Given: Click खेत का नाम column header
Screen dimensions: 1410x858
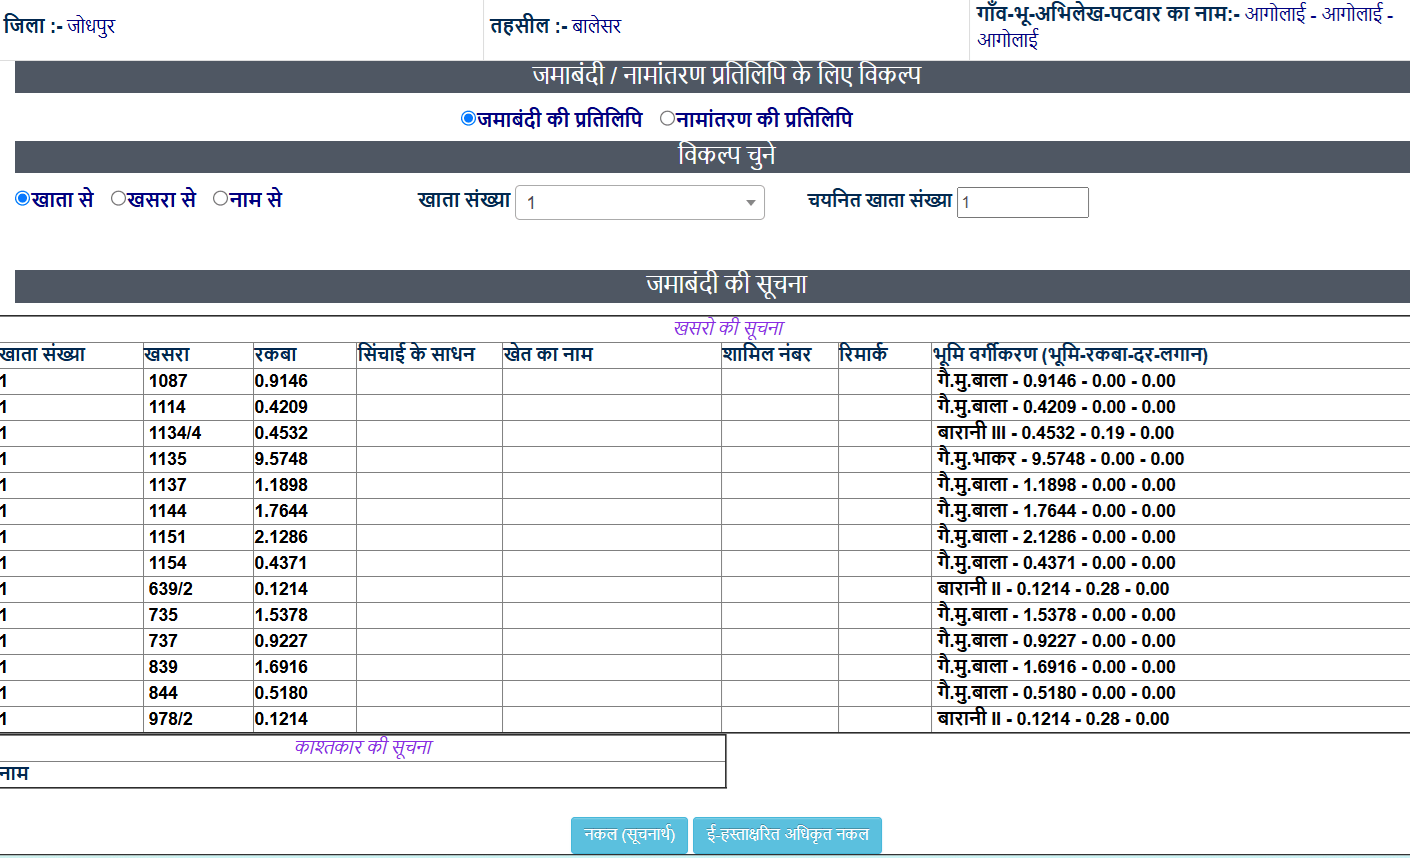Looking at the screenshot, I should [548, 355].
